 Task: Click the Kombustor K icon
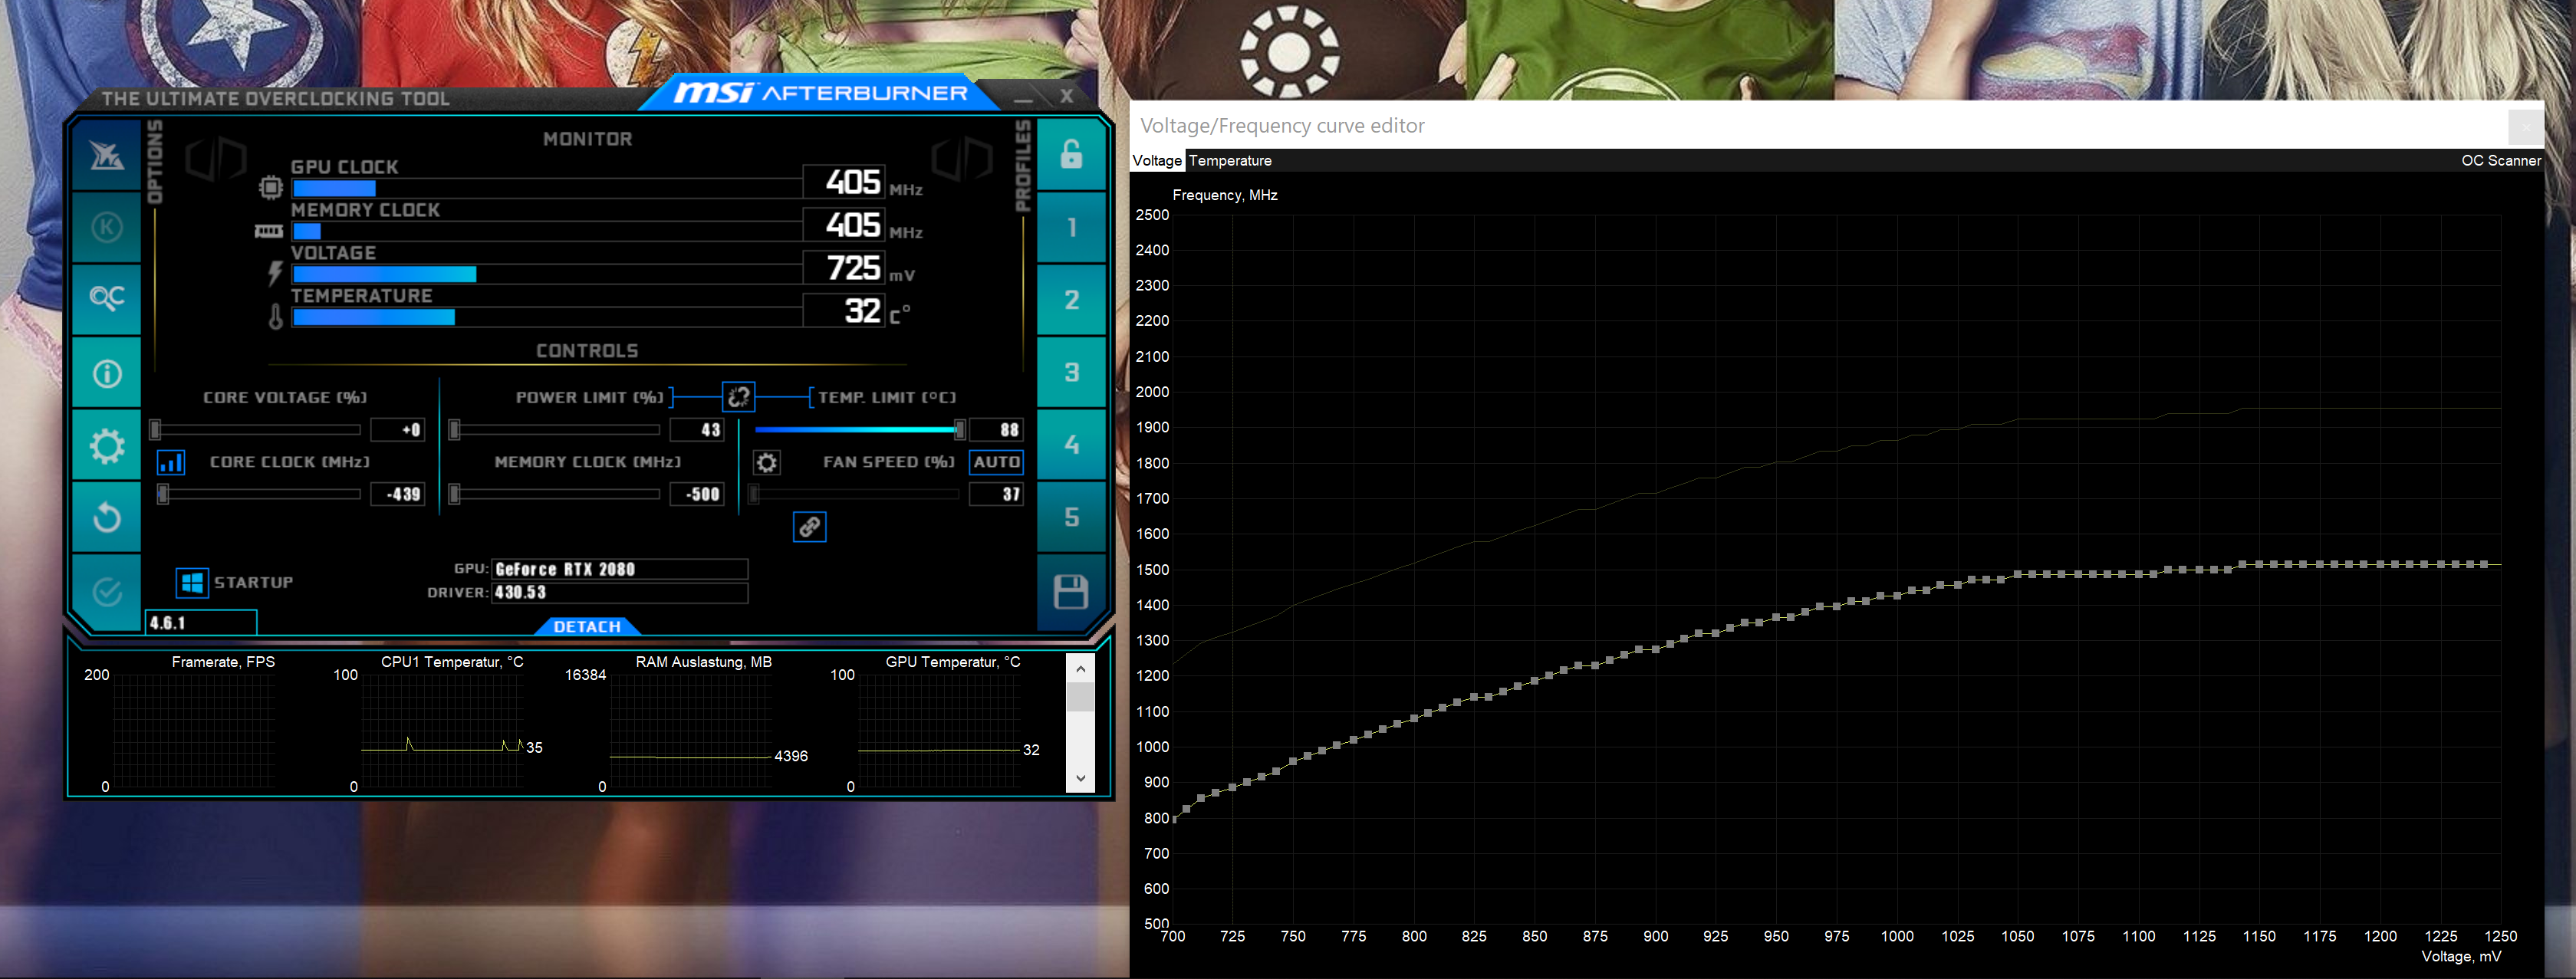coord(107,227)
